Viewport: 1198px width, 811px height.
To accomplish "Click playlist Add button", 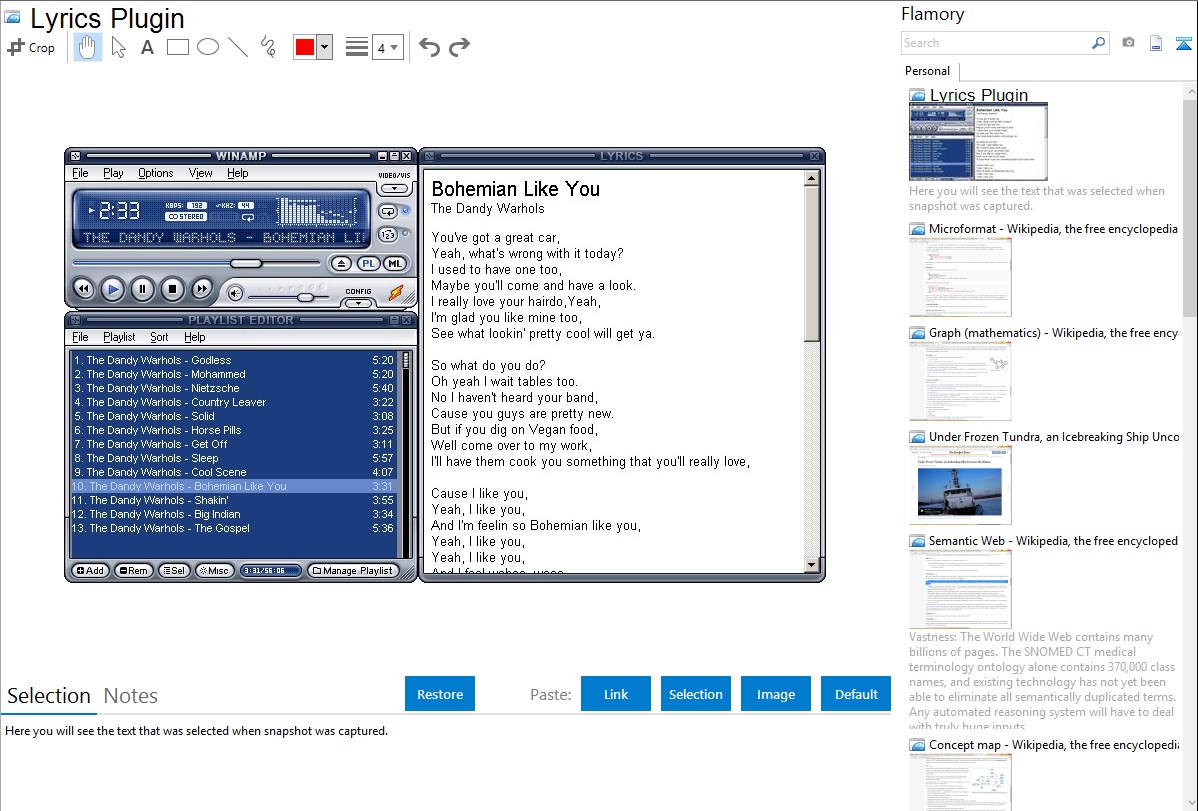I will (x=90, y=571).
